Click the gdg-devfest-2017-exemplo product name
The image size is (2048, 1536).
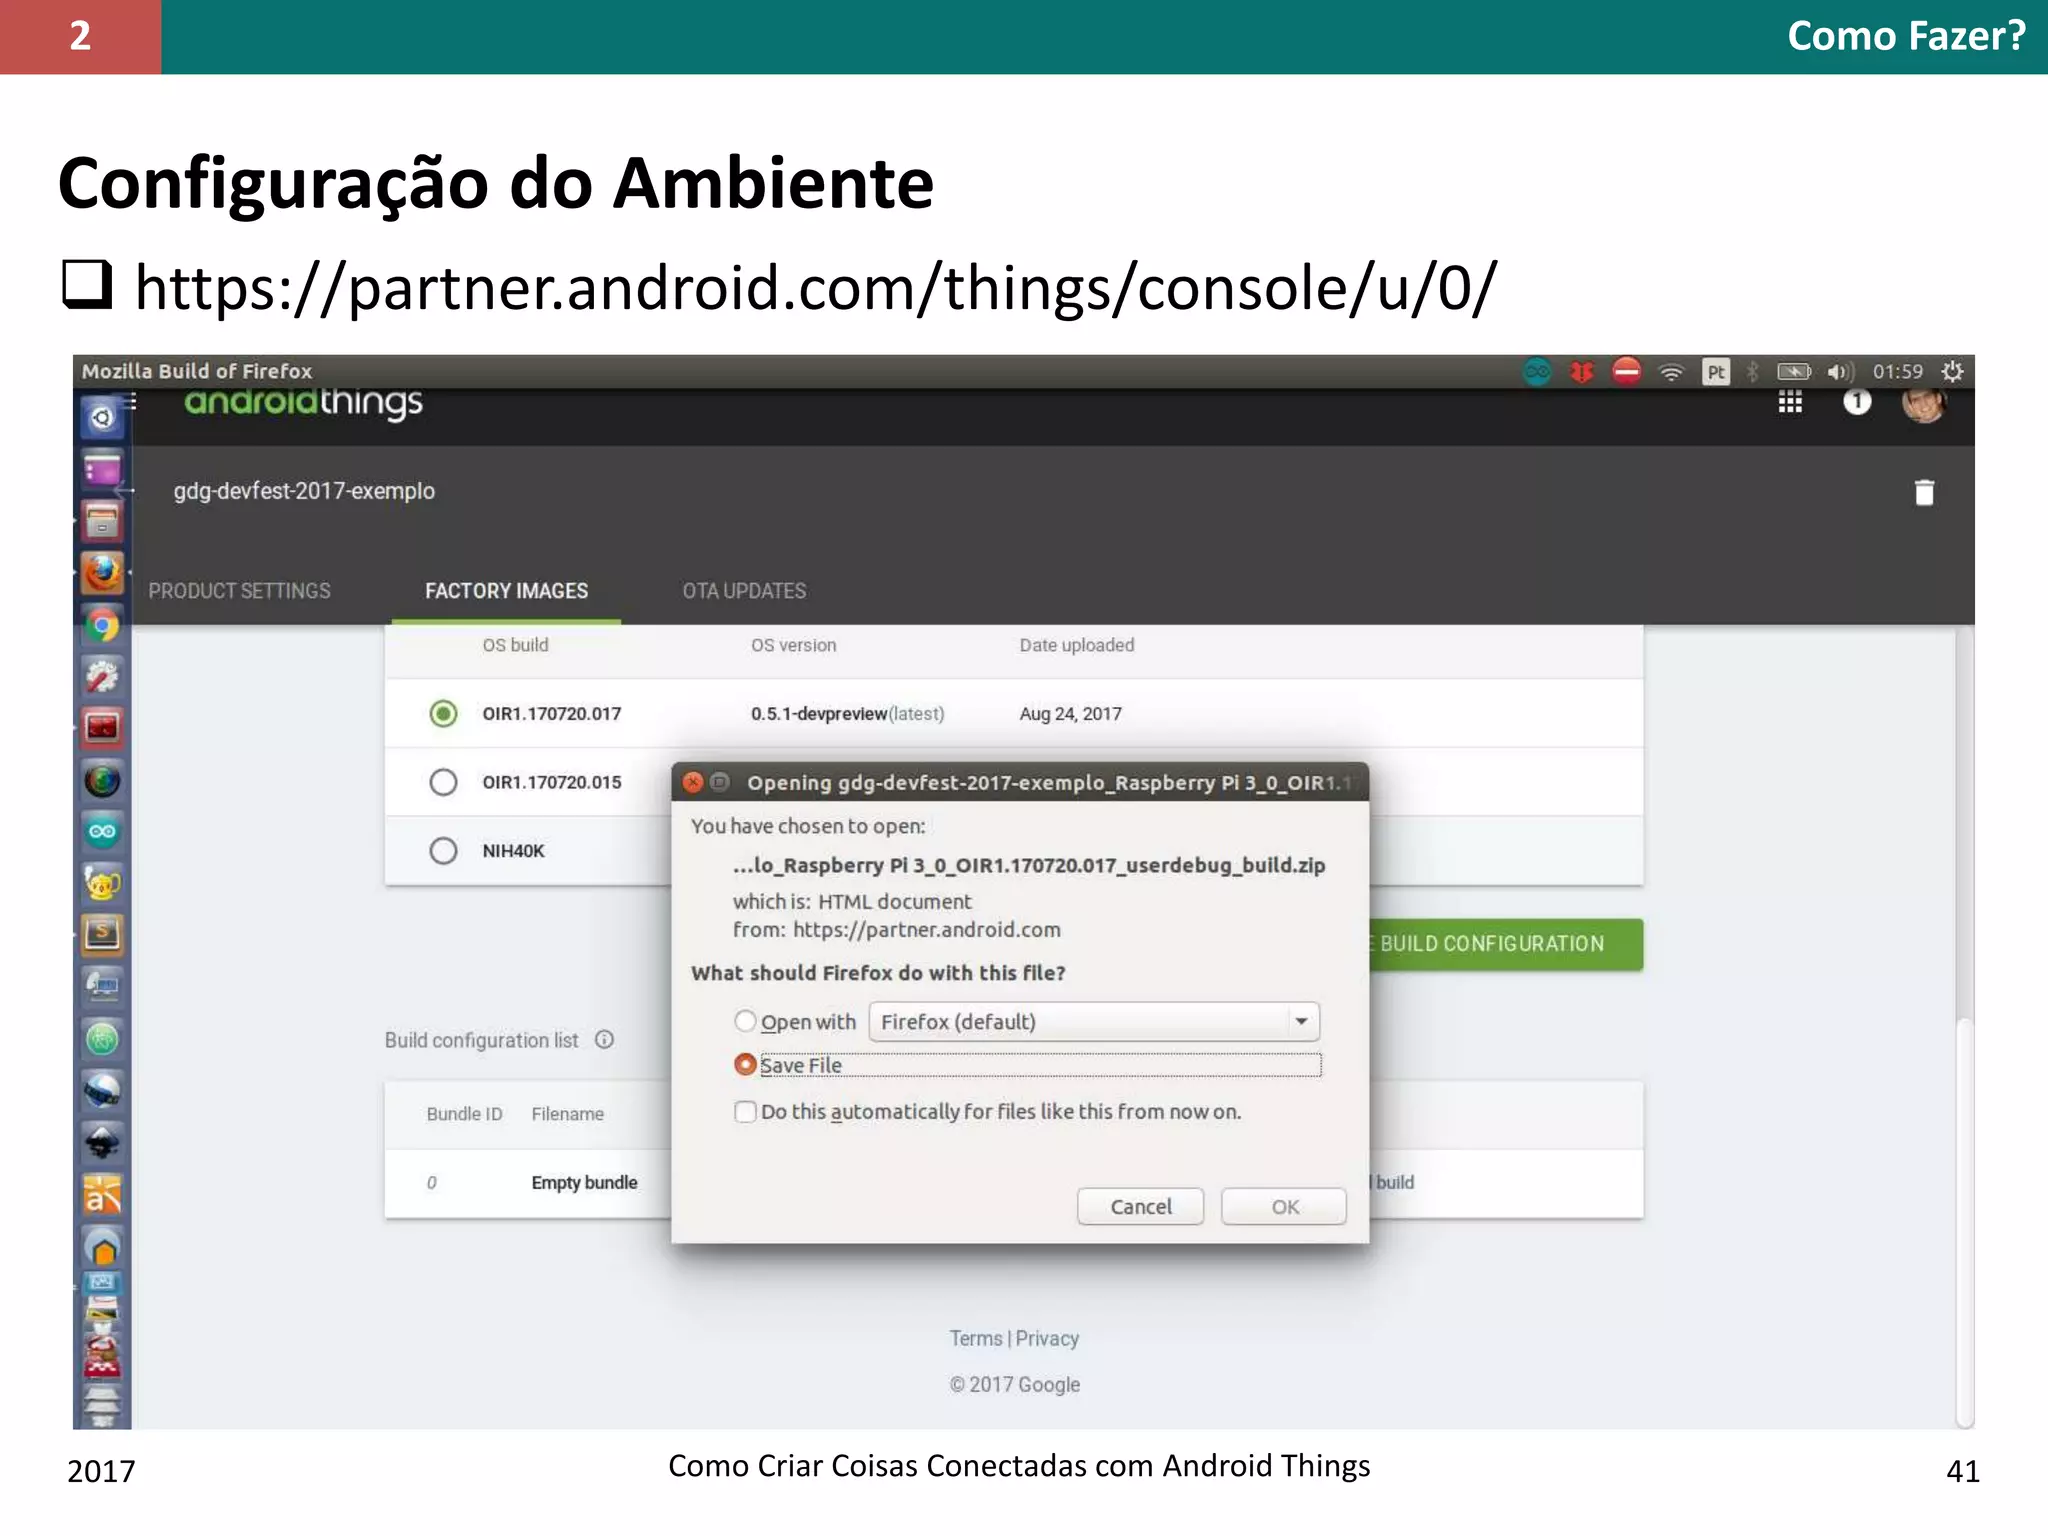304,491
